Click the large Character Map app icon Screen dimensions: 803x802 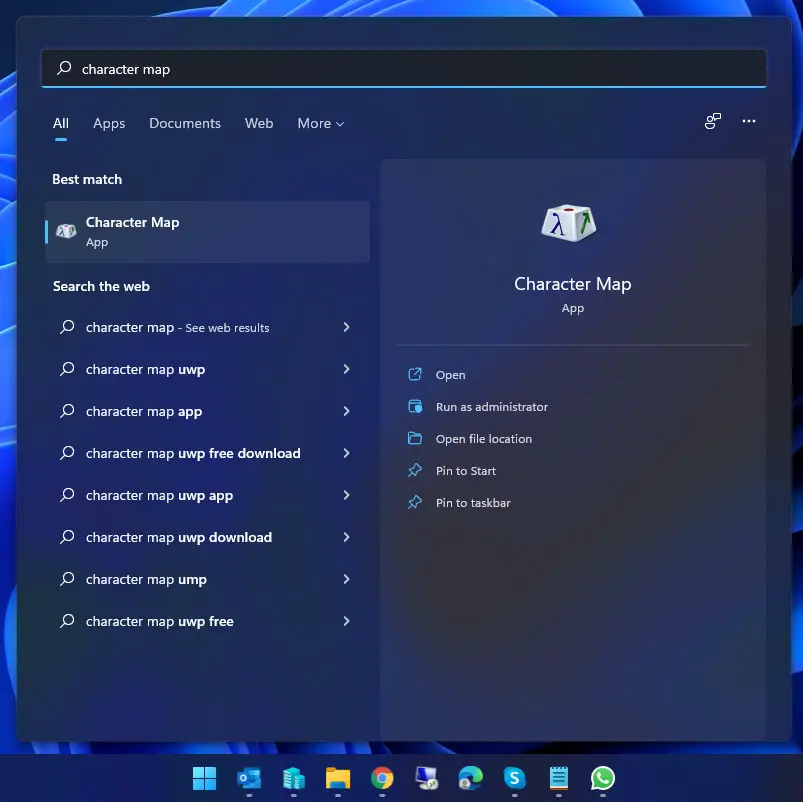coord(571,222)
